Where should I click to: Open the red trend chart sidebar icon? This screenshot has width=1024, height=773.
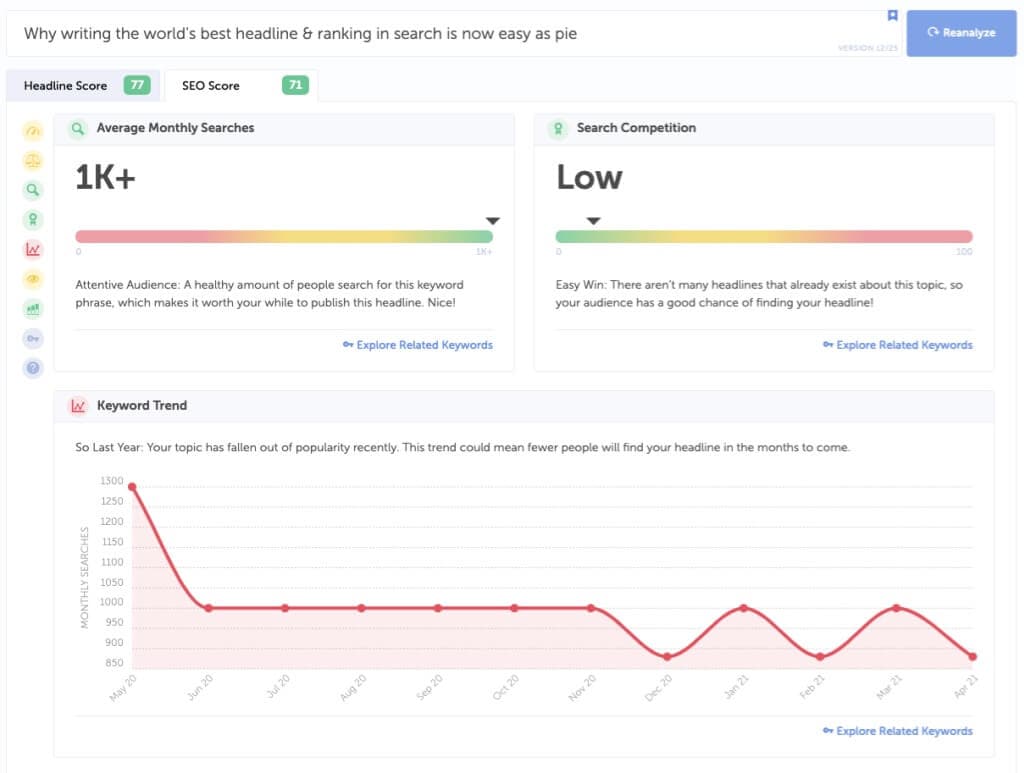pos(33,249)
